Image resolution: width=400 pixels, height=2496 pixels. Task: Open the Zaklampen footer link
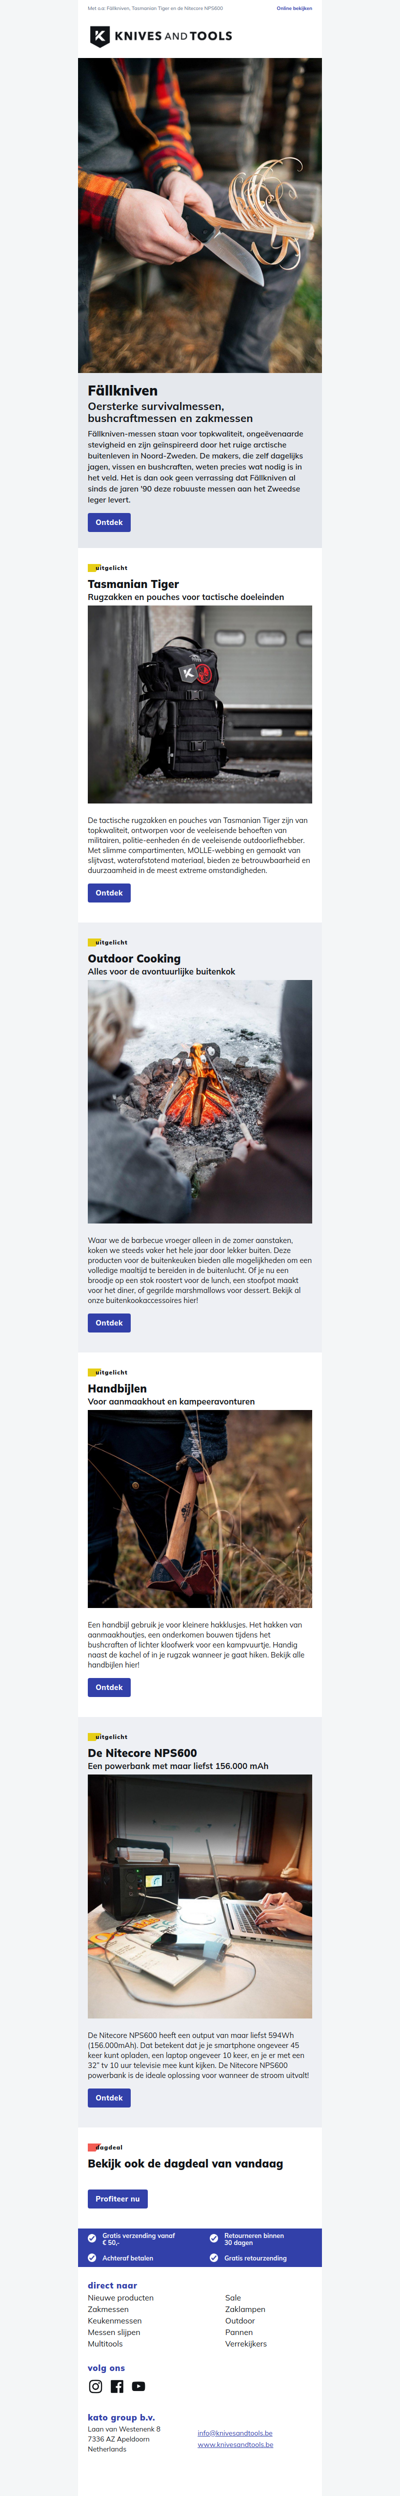coord(245,2309)
